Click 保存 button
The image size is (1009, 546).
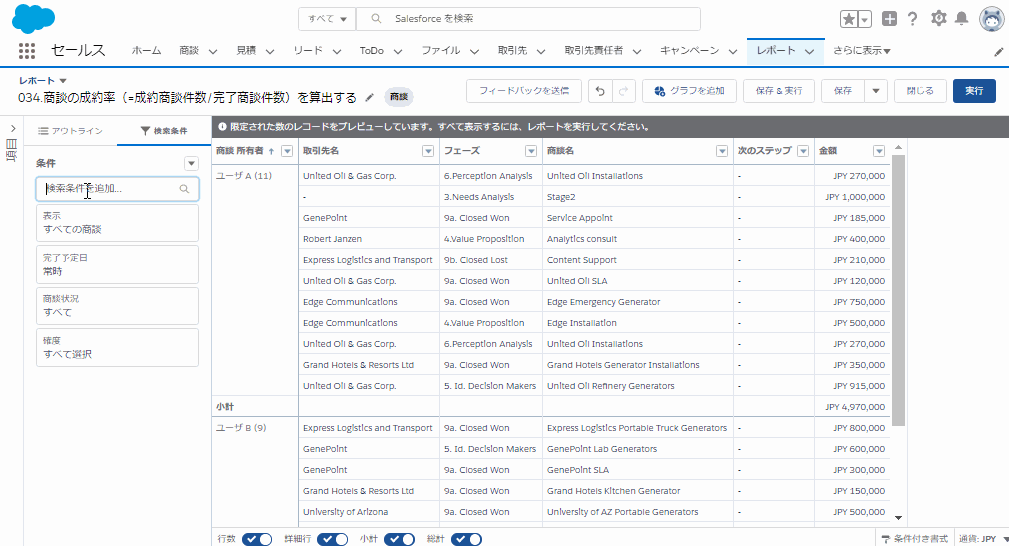coord(843,91)
